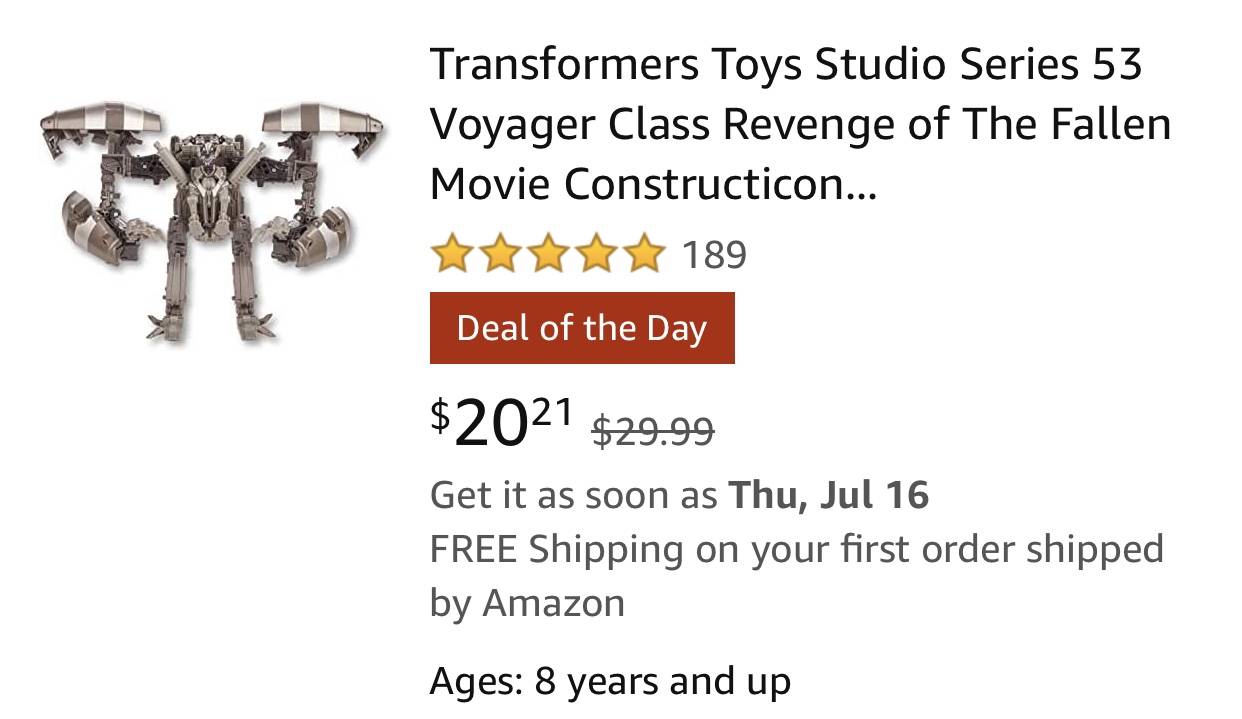Click the crossed-out $29.99 list price
Image resolution: width=1242 pixels, height=719 pixels.
(x=653, y=432)
